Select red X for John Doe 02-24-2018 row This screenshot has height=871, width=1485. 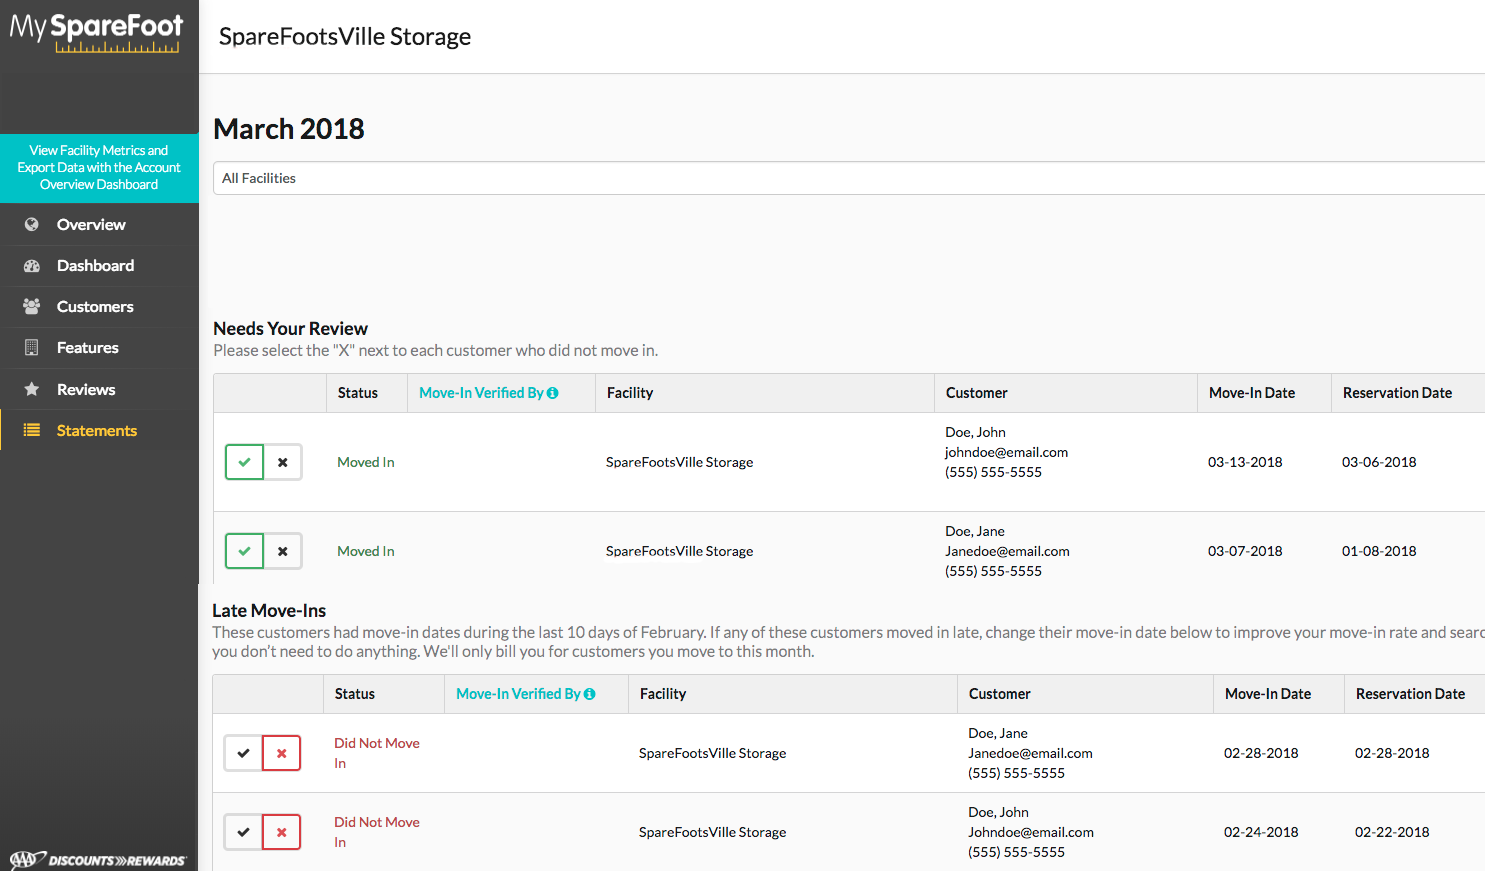click(282, 832)
